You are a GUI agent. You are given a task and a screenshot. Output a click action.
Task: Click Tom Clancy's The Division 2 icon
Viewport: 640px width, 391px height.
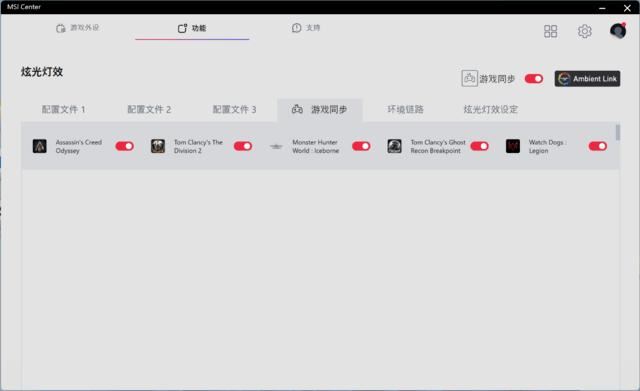click(x=158, y=146)
